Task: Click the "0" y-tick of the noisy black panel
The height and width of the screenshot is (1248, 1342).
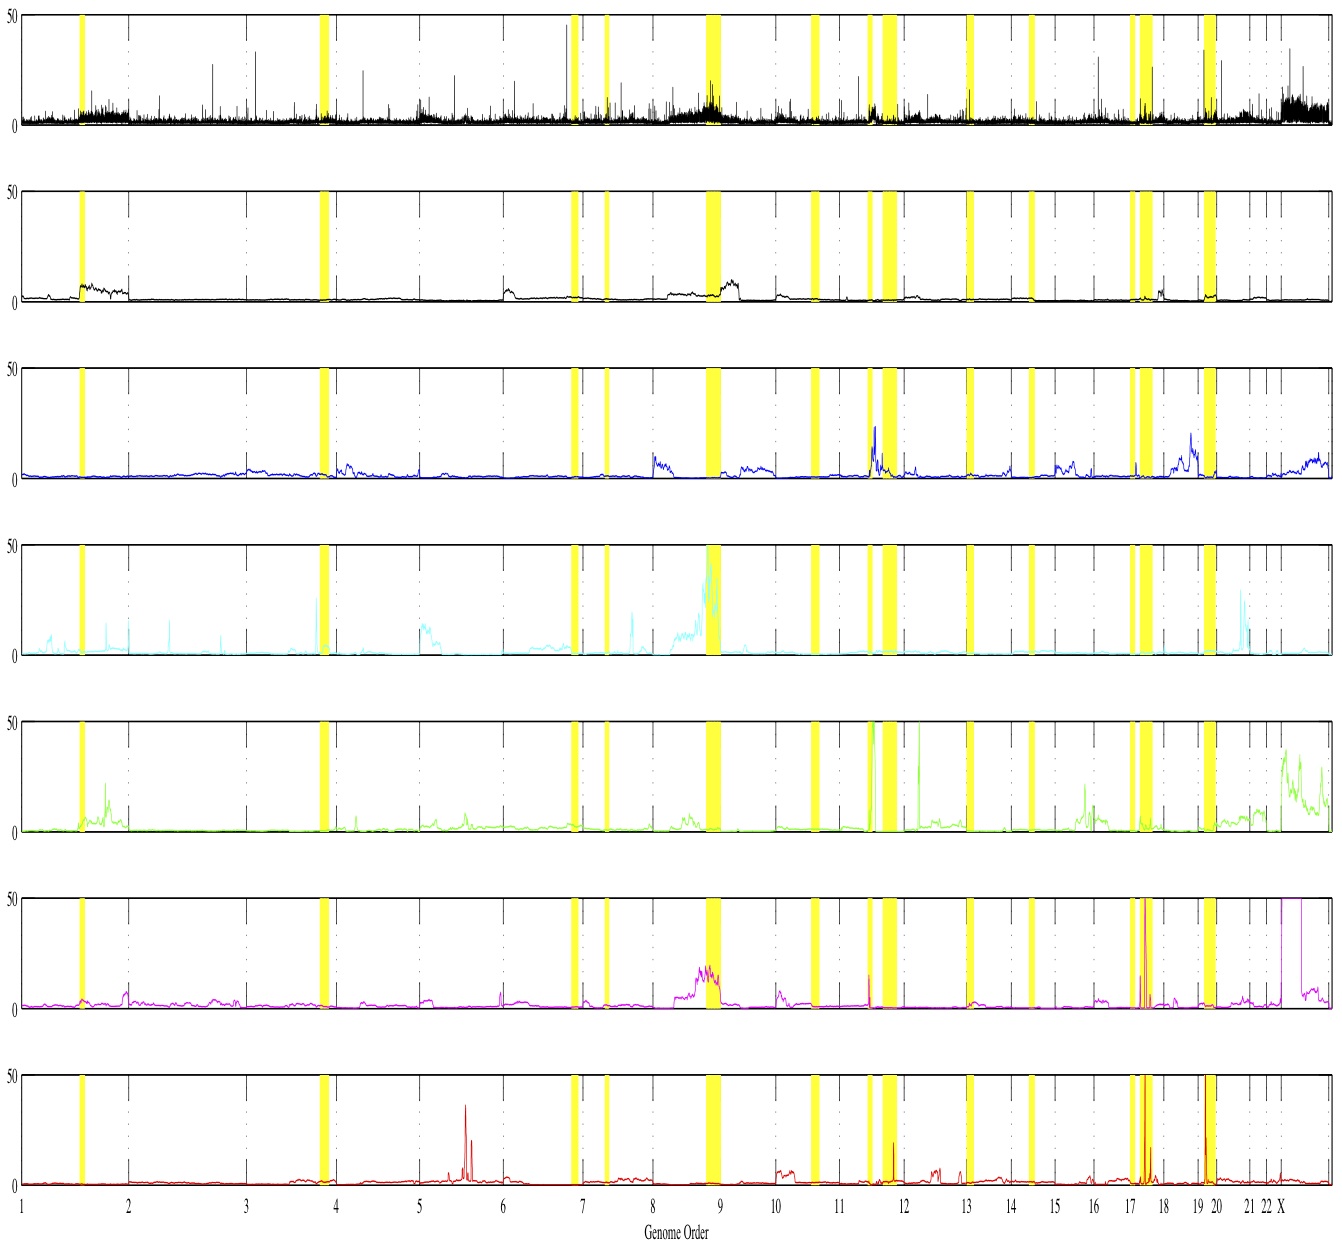Action: tap(15, 126)
